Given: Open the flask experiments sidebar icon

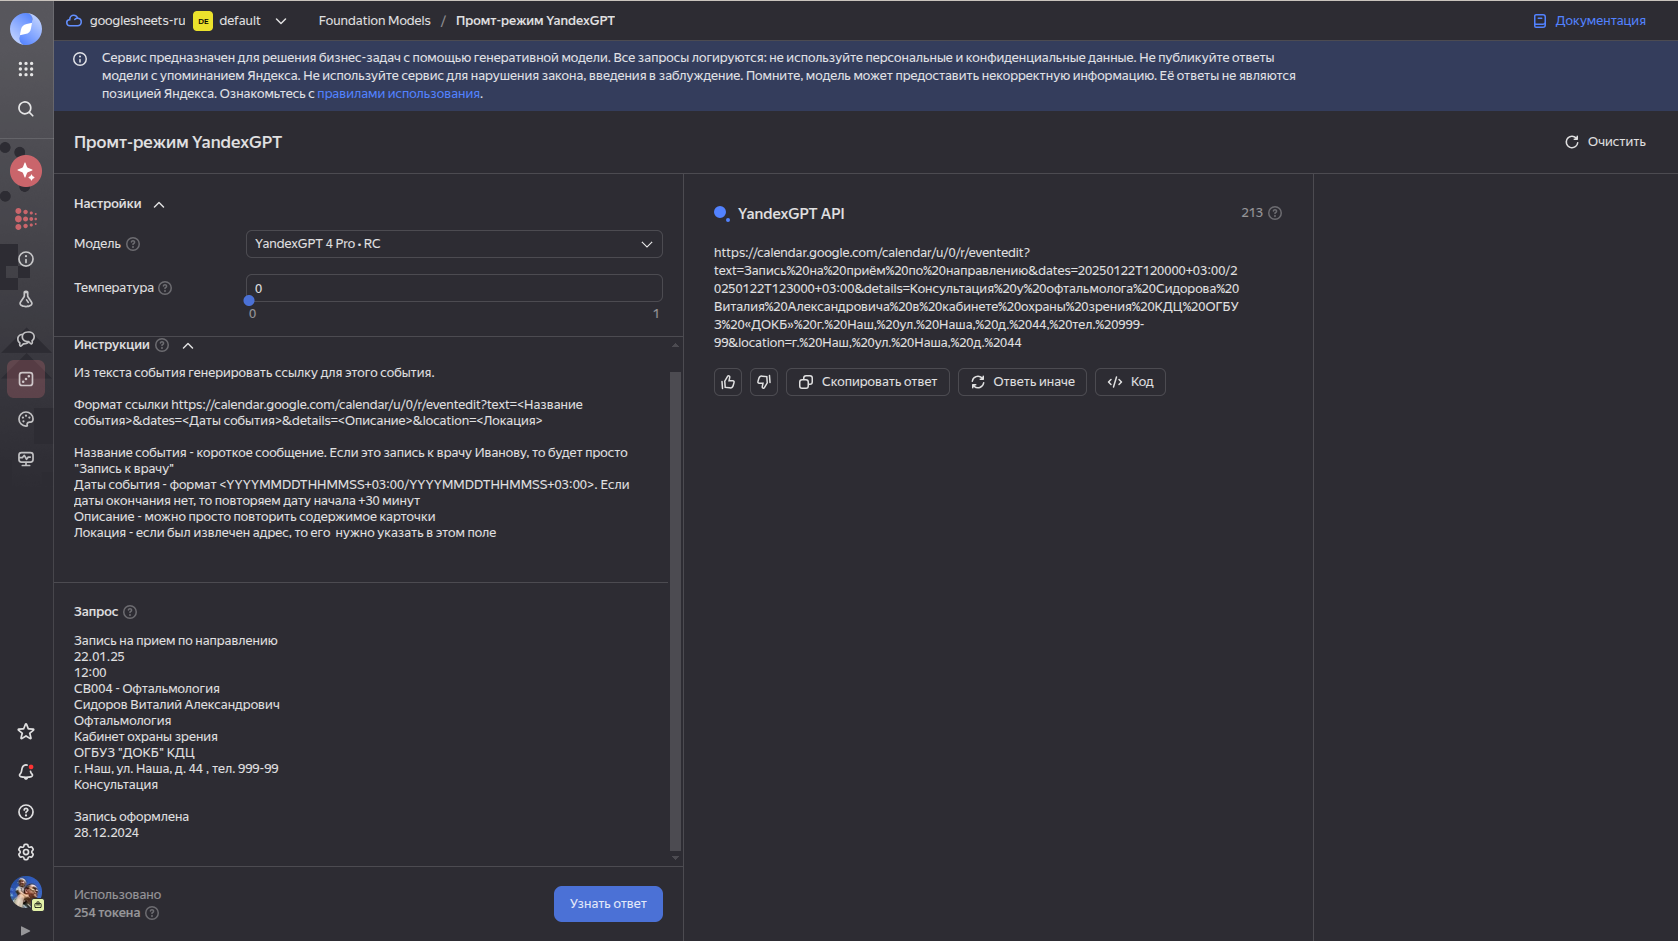Looking at the screenshot, I should (26, 299).
